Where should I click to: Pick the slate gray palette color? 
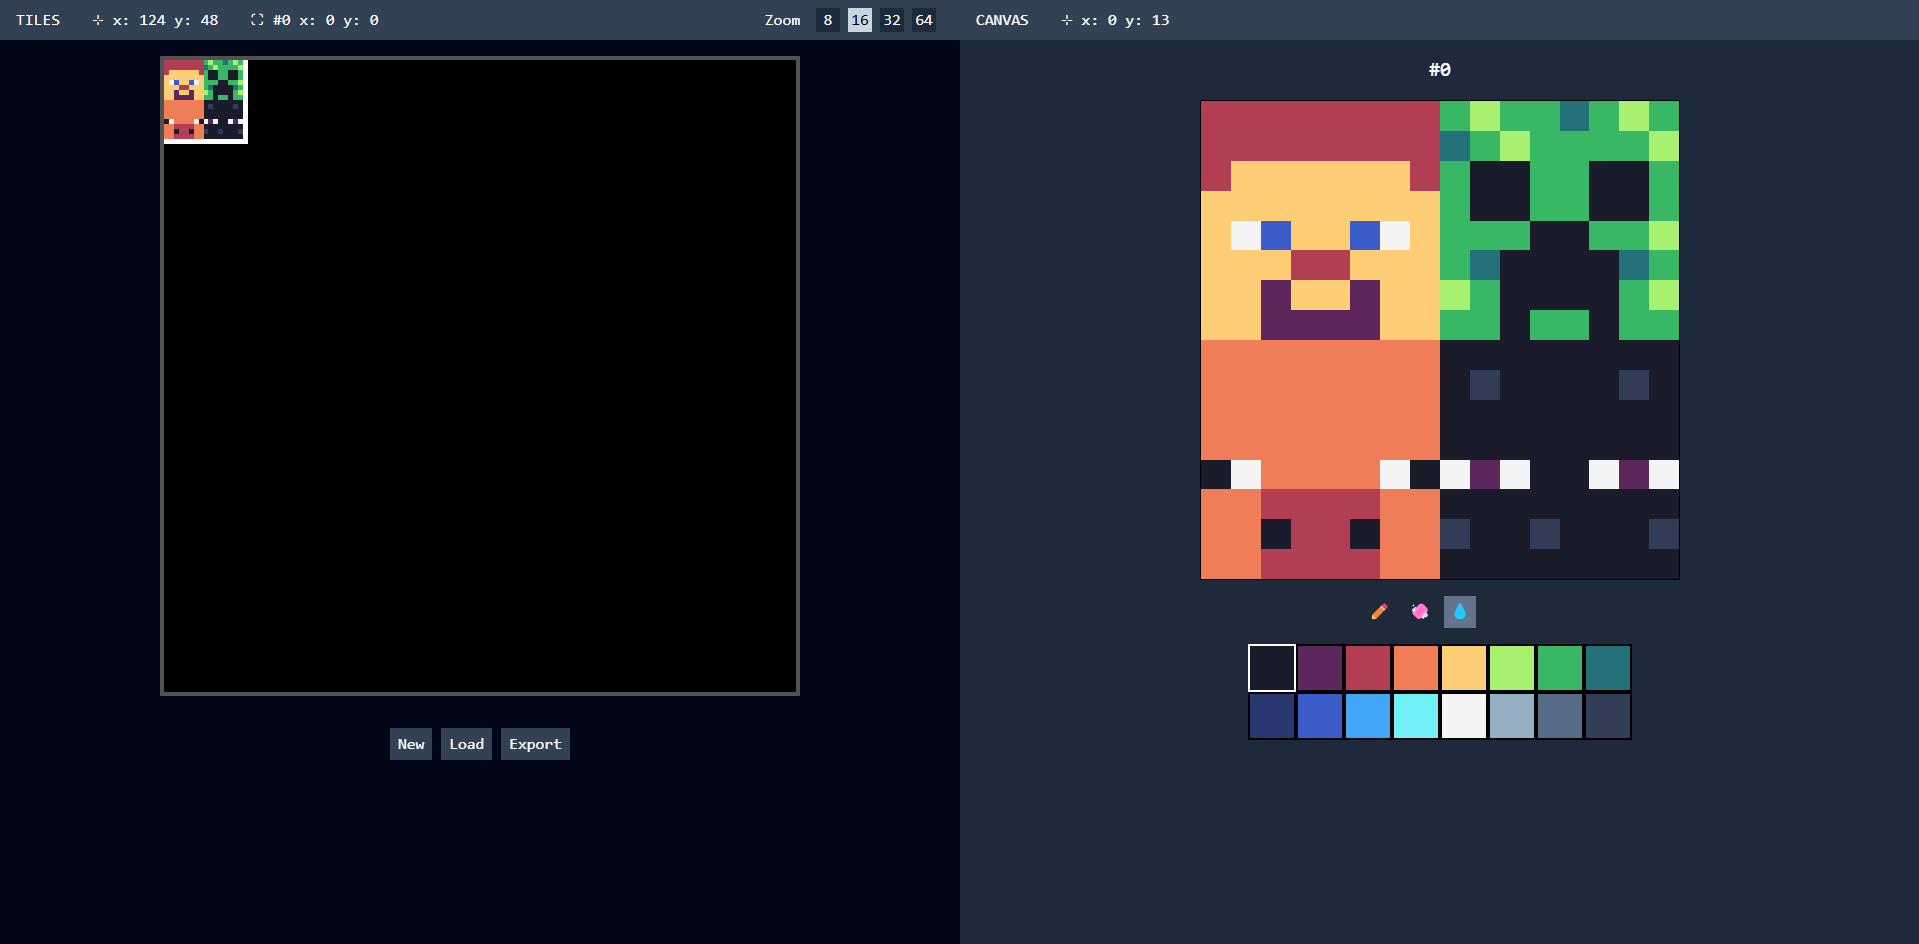(x=1560, y=716)
